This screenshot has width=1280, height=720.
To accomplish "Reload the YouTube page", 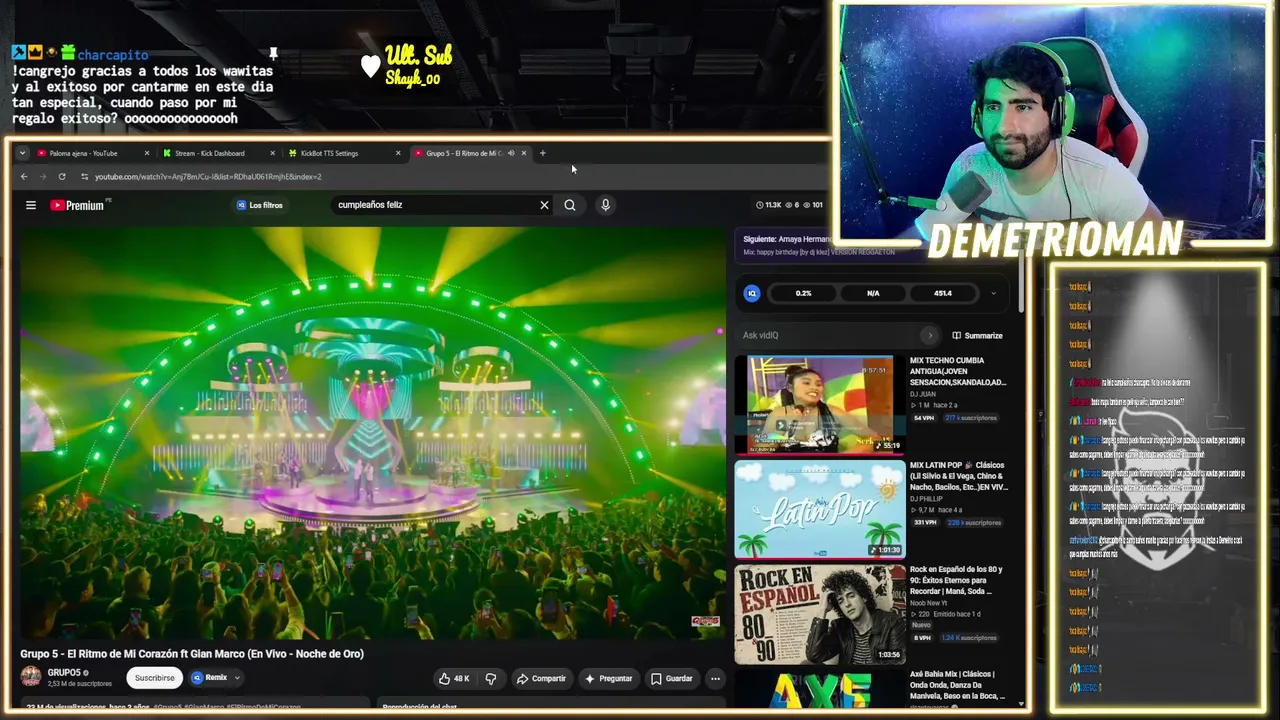I will [62, 177].
